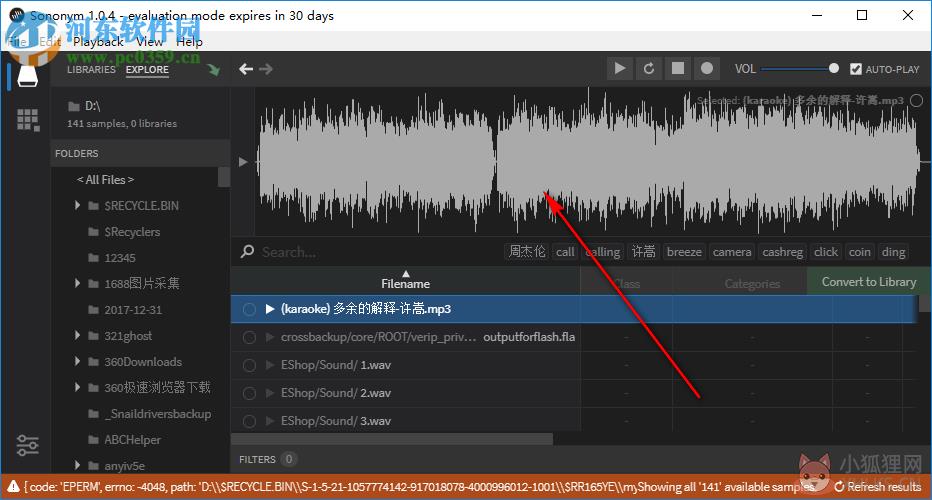This screenshot has height=500, width=932.
Task: Click the folders panel vertical scrollbar
Action: pos(223,177)
